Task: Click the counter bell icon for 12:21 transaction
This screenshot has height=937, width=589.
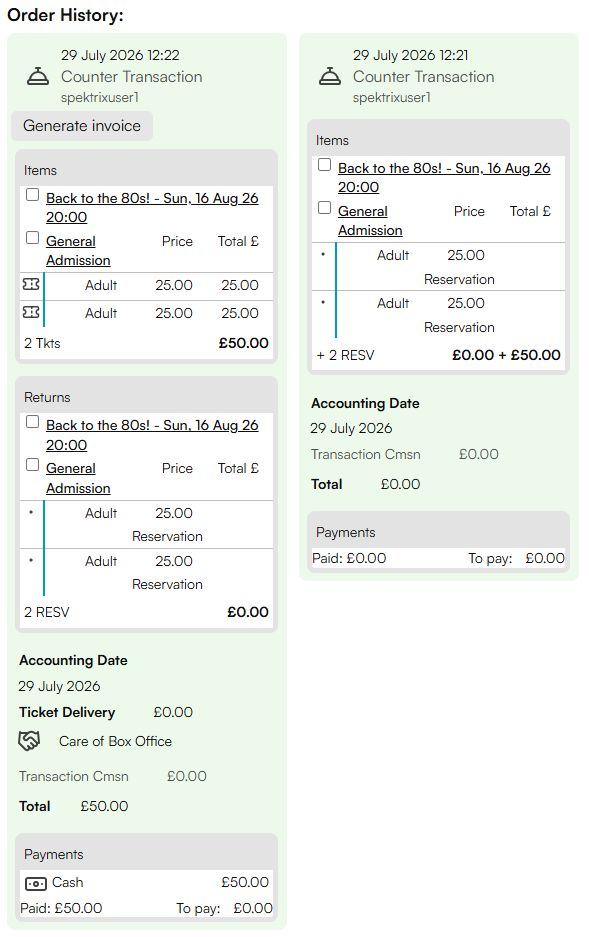Action: tap(330, 76)
